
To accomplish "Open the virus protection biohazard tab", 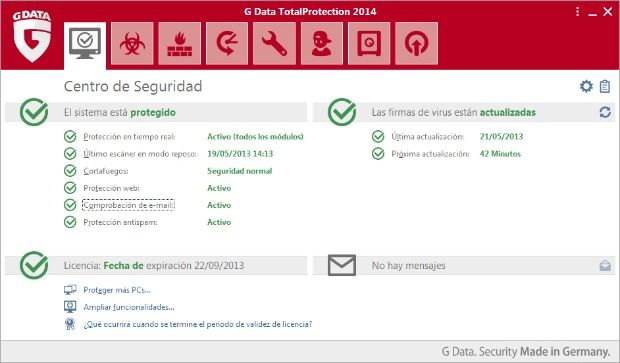I will pyautogui.click(x=132, y=43).
